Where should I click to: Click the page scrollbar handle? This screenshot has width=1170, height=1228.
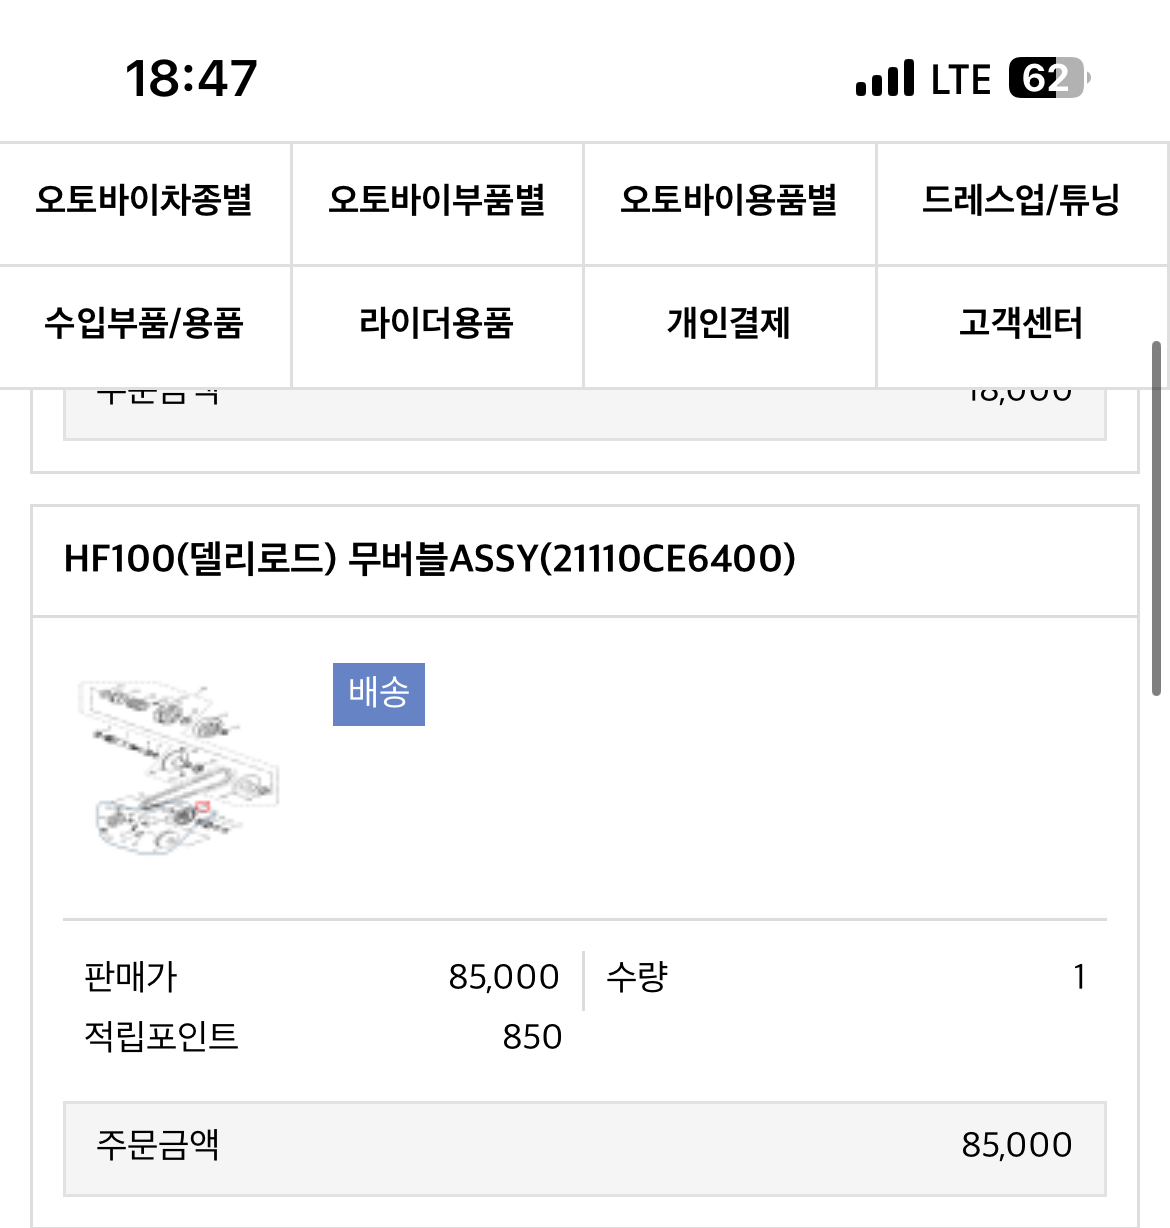coord(1156,518)
